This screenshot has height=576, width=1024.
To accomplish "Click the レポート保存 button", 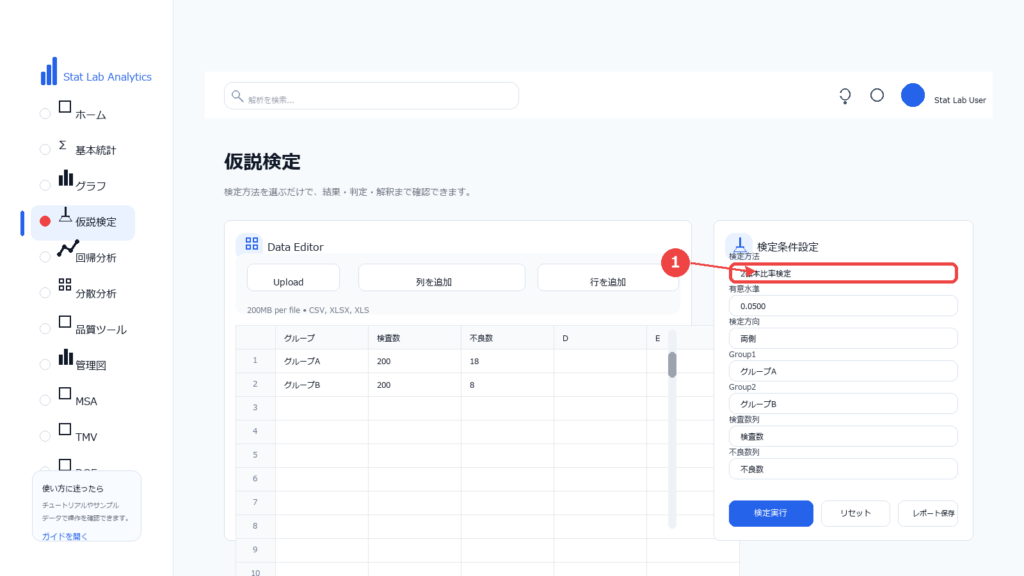I will pyautogui.click(x=928, y=513).
